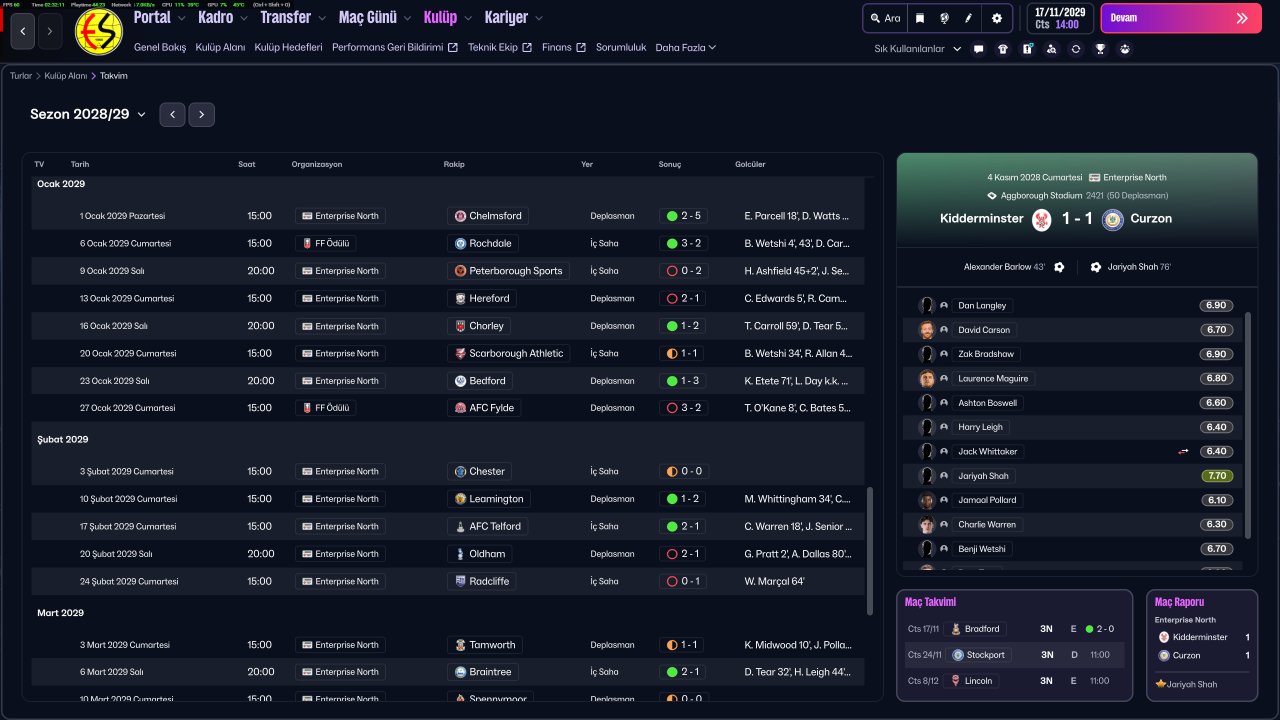Expand the Portal chevron arrow

coord(181,18)
